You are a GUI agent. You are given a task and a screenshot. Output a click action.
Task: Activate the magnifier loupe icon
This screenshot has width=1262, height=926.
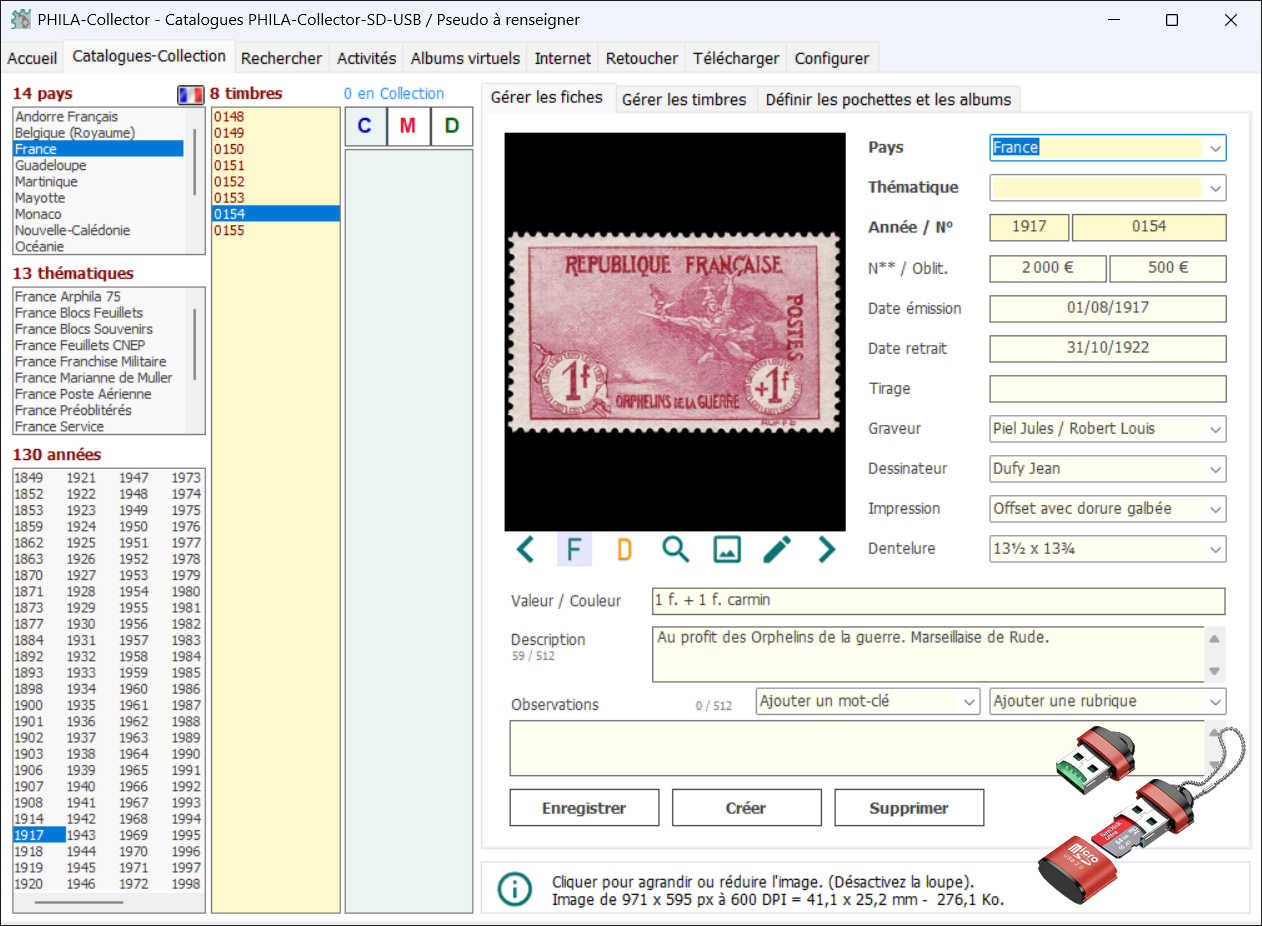[676, 549]
